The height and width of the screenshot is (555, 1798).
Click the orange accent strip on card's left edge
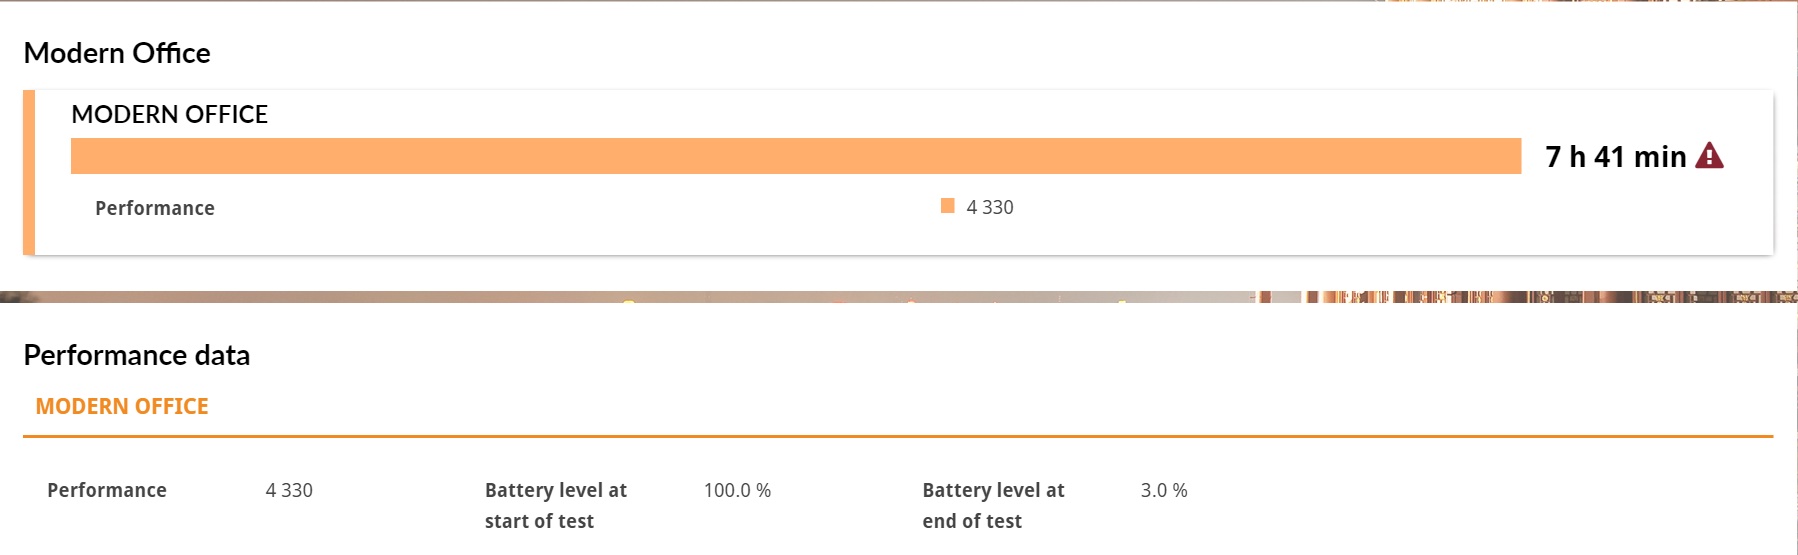29,172
